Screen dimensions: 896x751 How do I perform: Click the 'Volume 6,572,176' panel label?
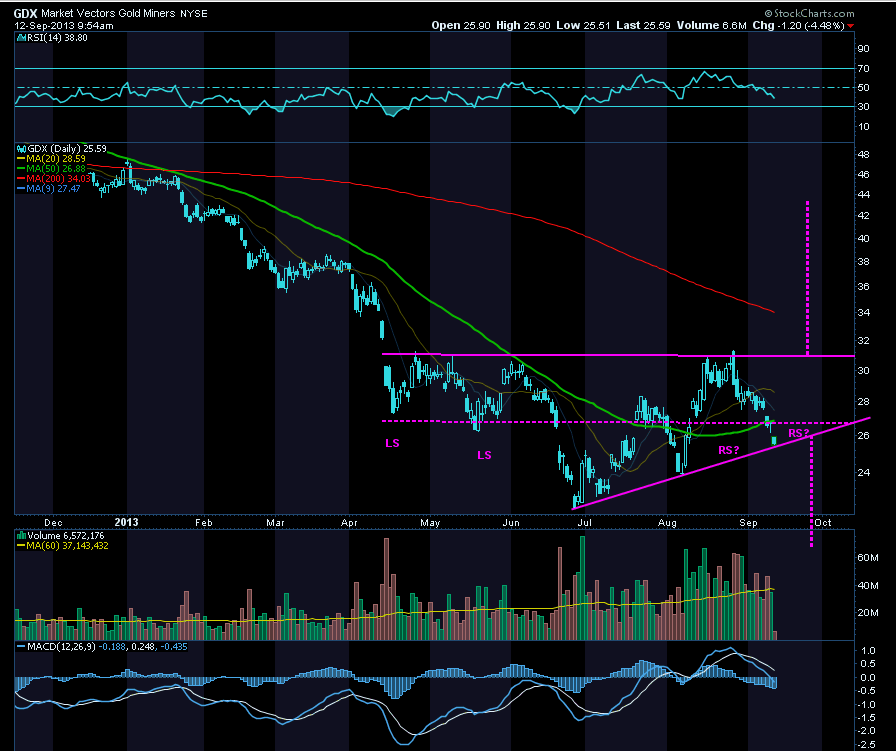66,536
